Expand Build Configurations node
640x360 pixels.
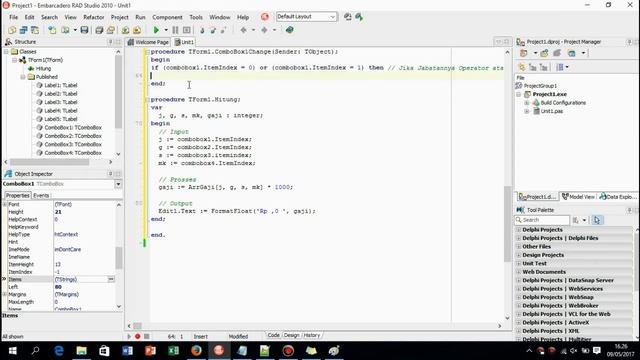[527, 103]
